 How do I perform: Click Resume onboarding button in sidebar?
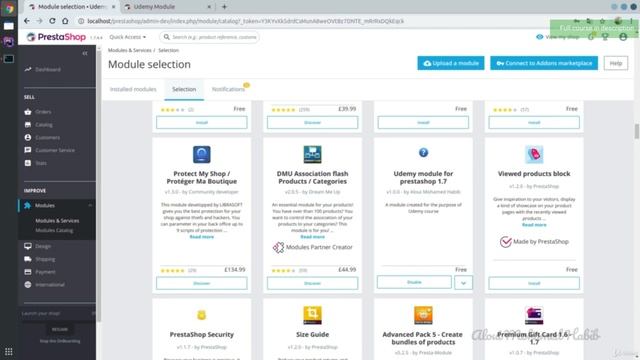(60, 329)
